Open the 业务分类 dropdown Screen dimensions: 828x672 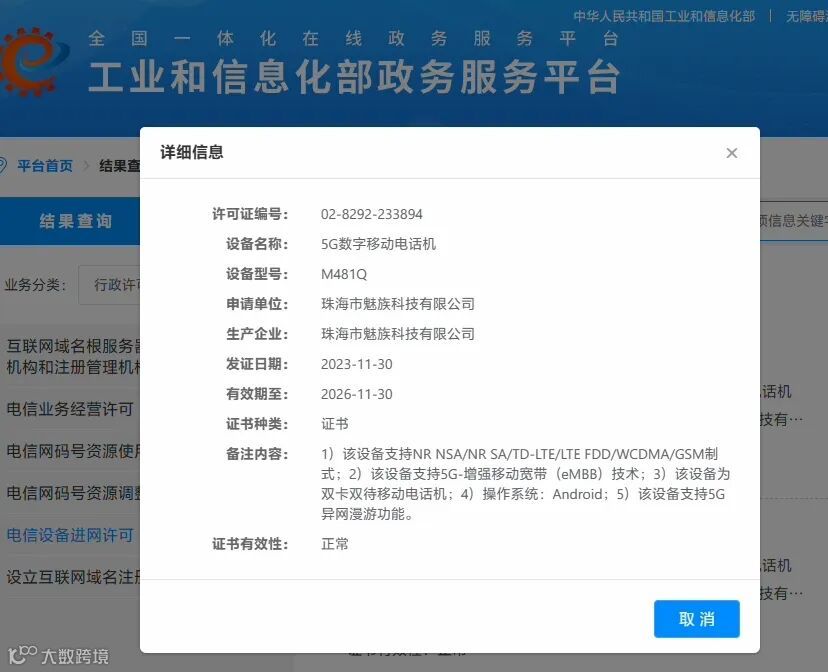(x=110, y=285)
